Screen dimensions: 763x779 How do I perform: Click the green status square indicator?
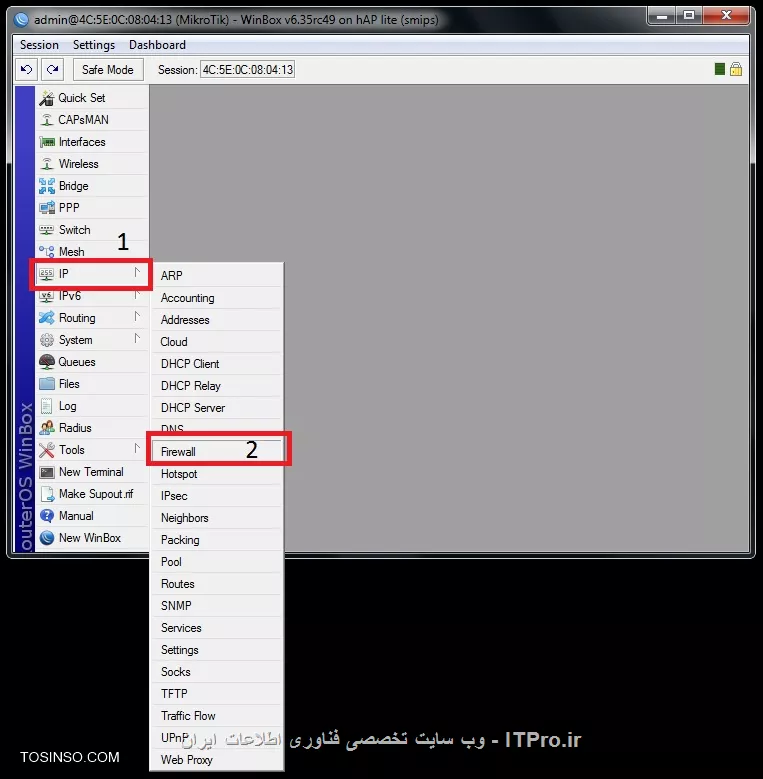(719, 69)
